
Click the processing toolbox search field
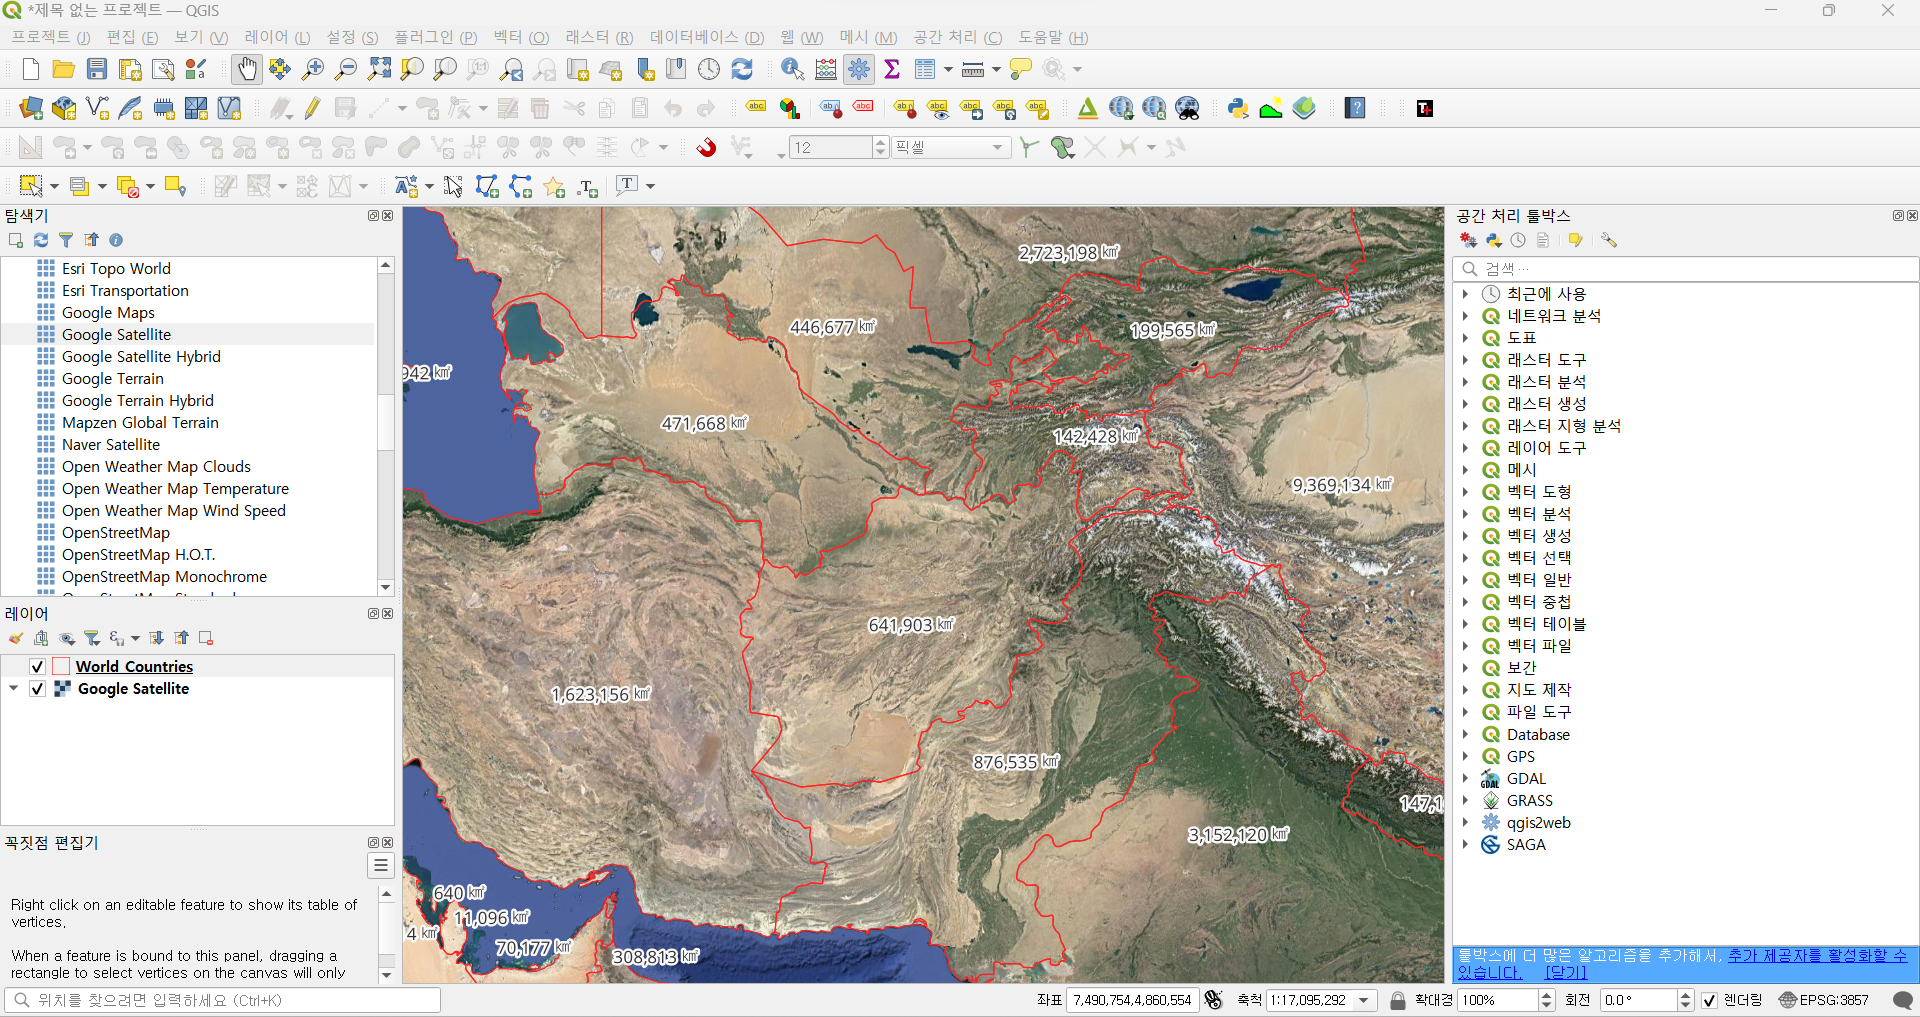click(1685, 269)
